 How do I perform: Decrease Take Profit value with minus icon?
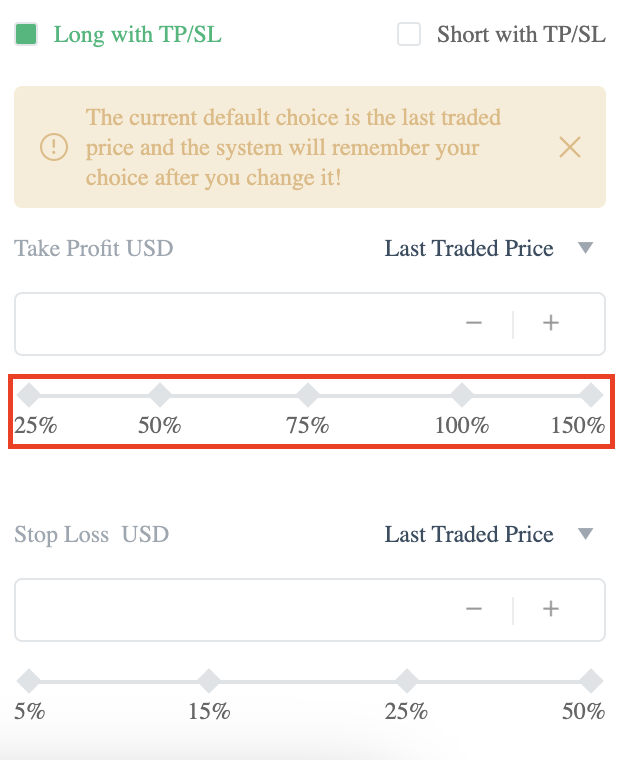coord(474,323)
